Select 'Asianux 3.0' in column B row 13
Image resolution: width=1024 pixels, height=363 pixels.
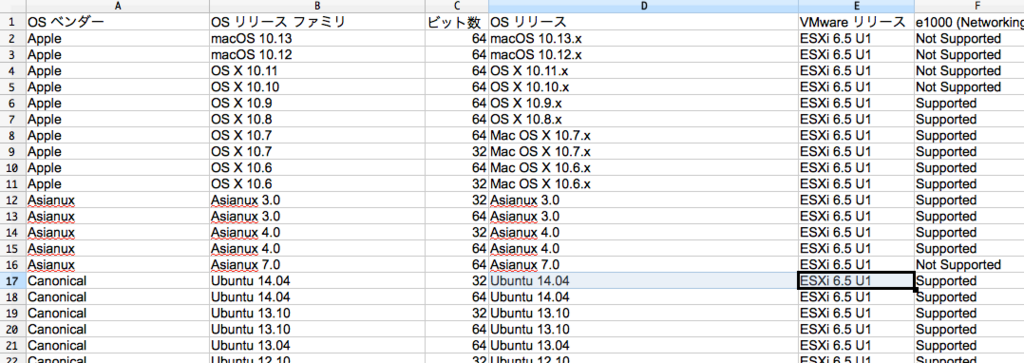point(317,216)
